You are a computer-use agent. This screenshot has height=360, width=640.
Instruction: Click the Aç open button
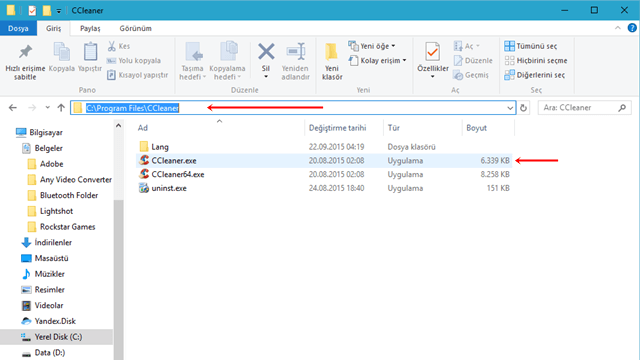[467, 46]
